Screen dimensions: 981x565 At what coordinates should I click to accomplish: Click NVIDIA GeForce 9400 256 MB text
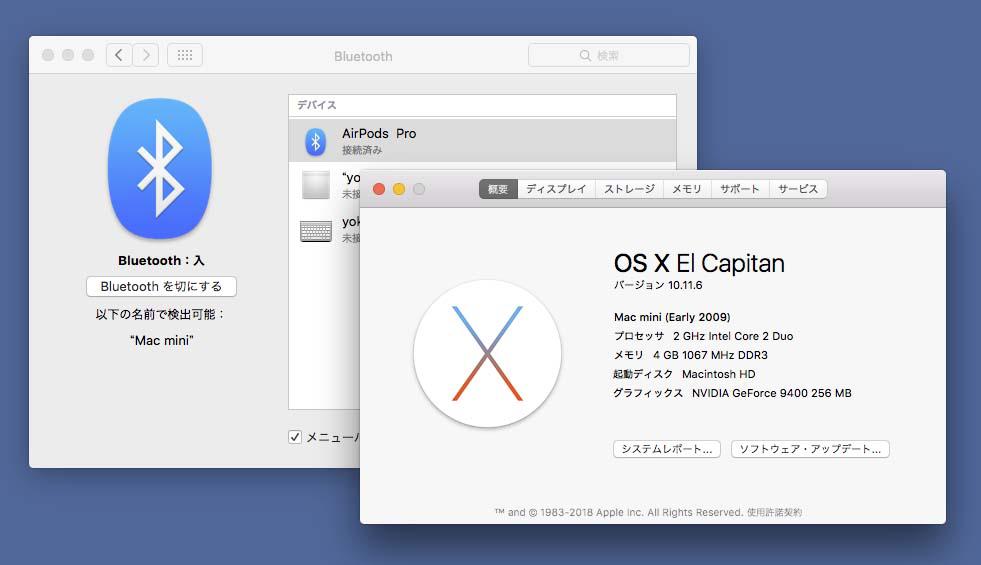(771, 393)
